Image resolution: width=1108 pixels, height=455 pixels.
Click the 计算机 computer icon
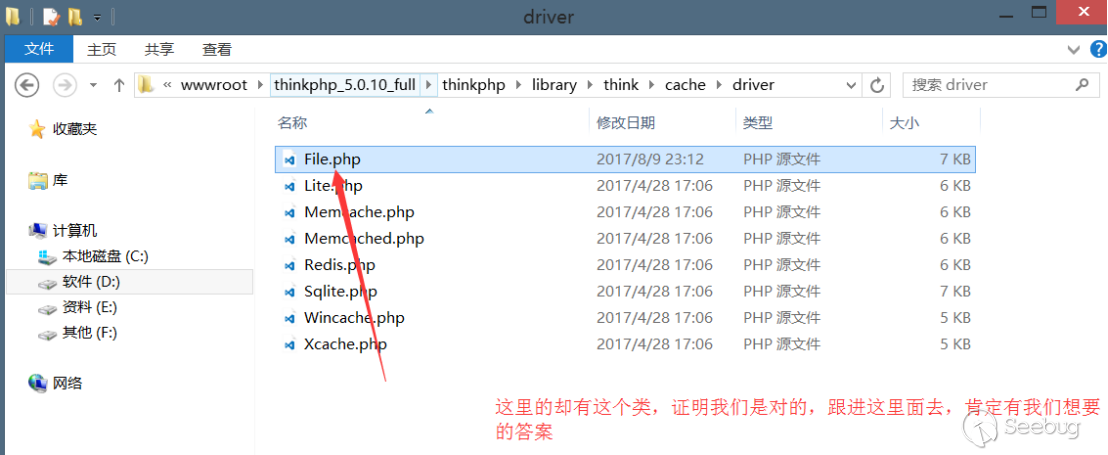coord(37,230)
